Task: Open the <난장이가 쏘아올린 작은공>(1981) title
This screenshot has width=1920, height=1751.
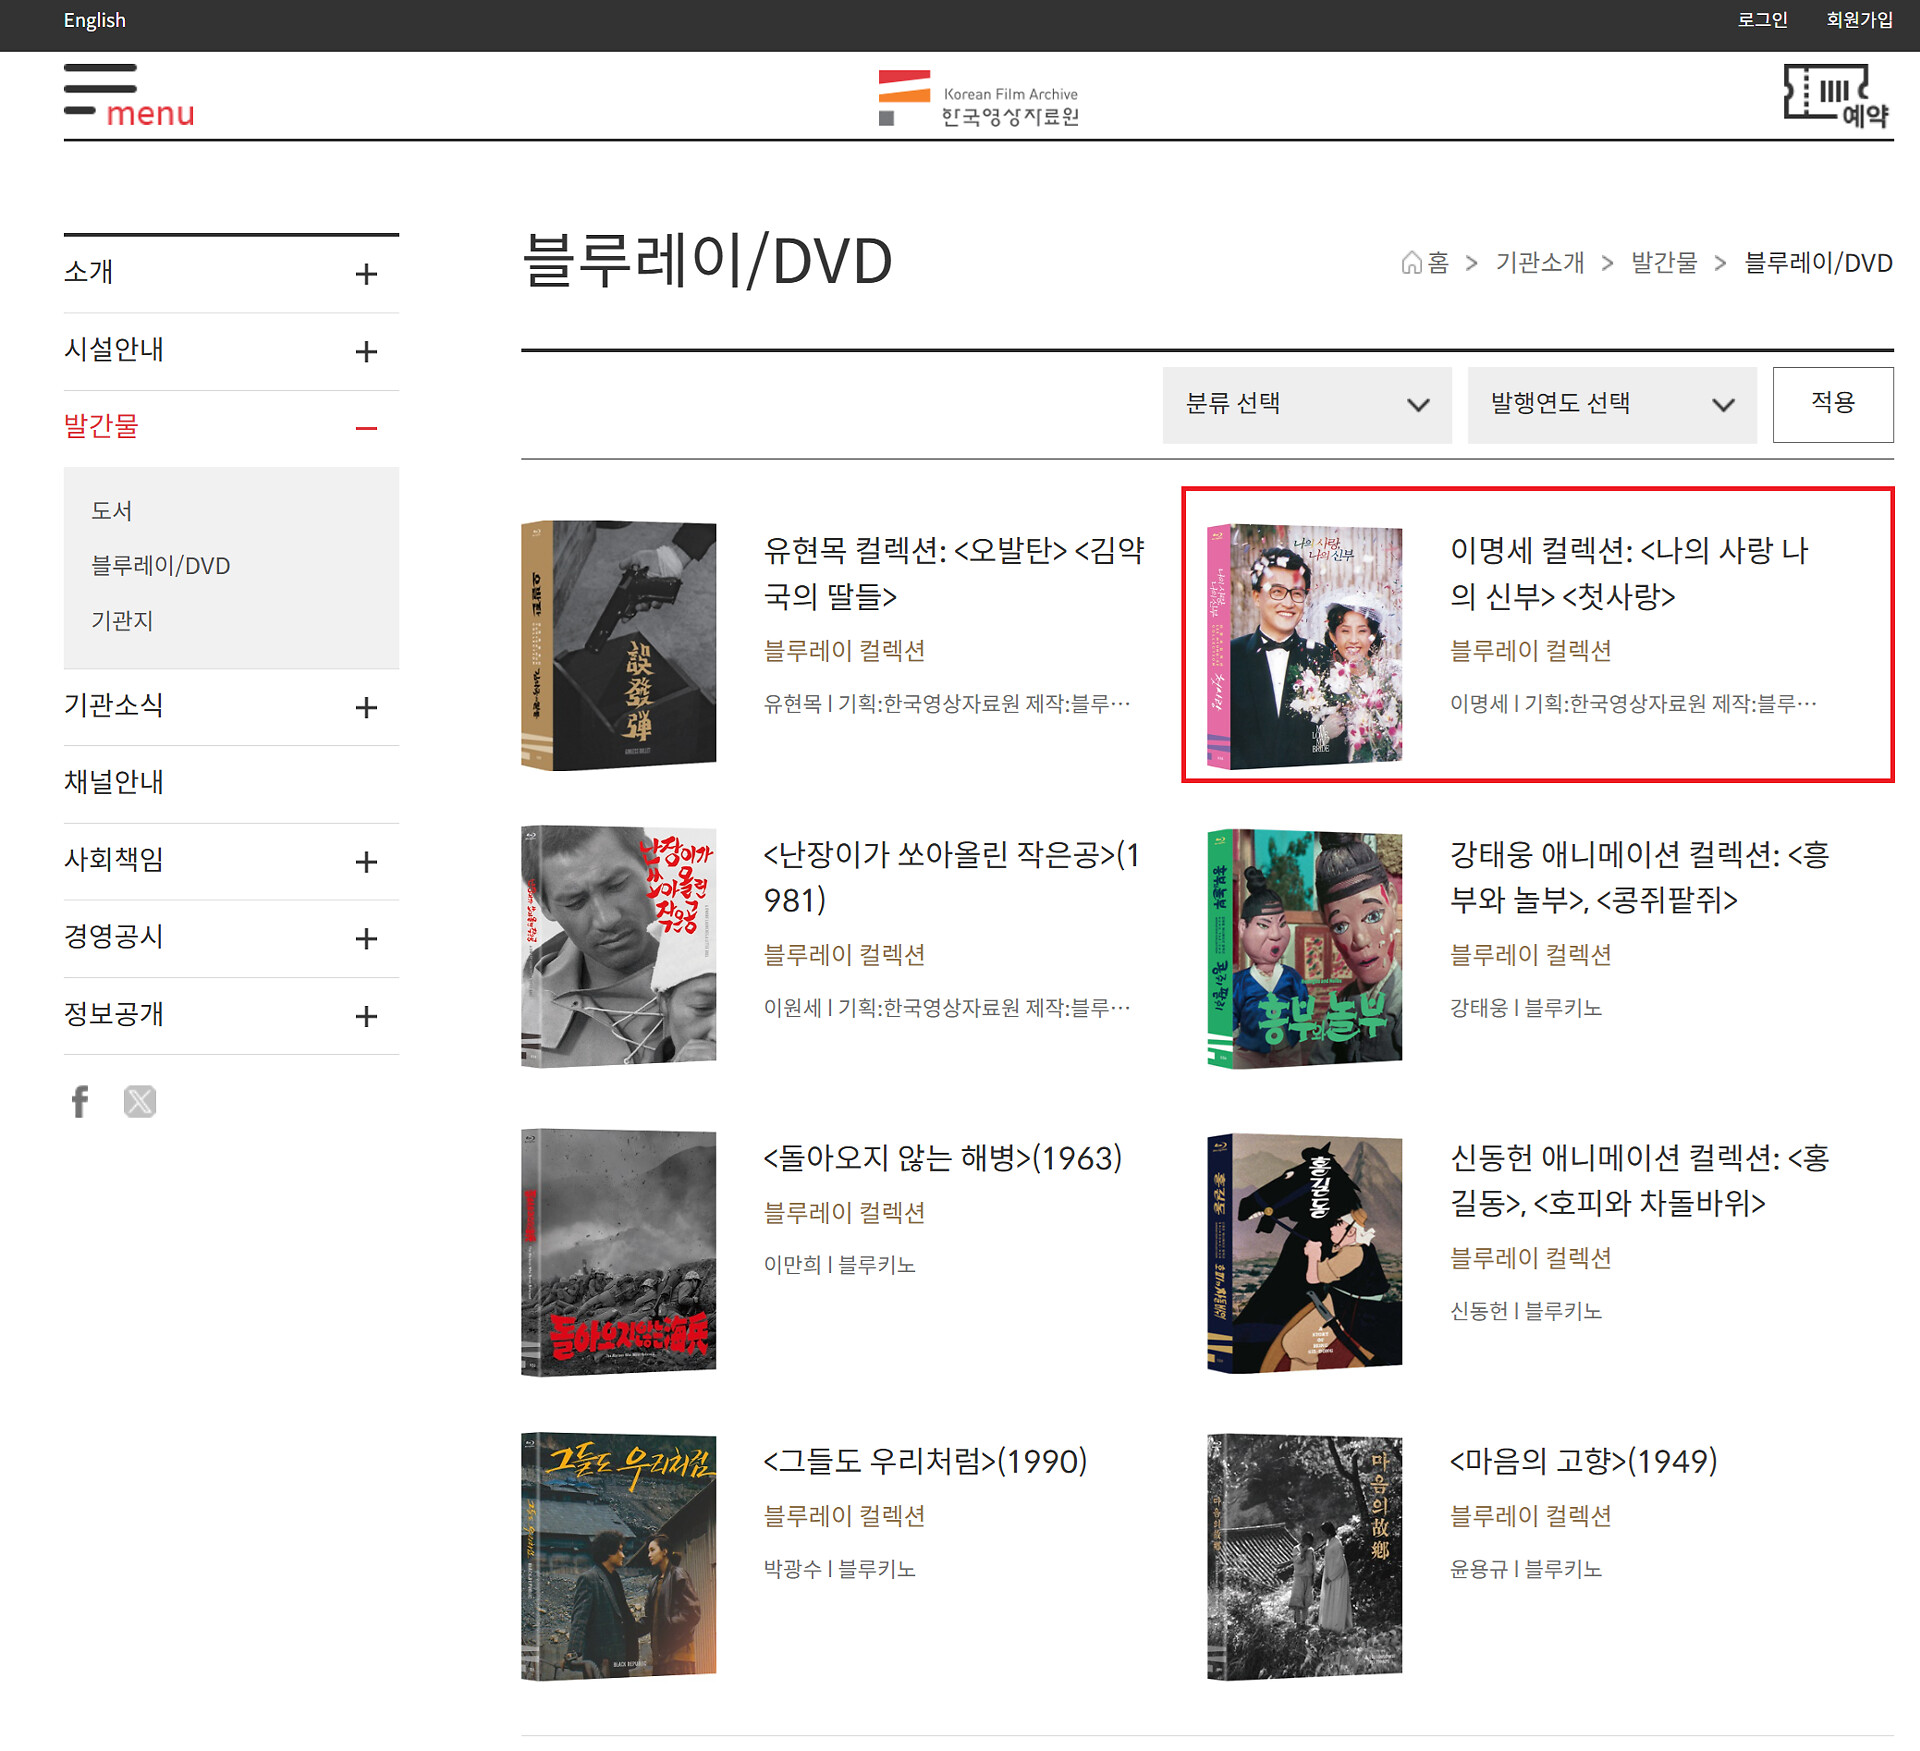Action: [952, 877]
